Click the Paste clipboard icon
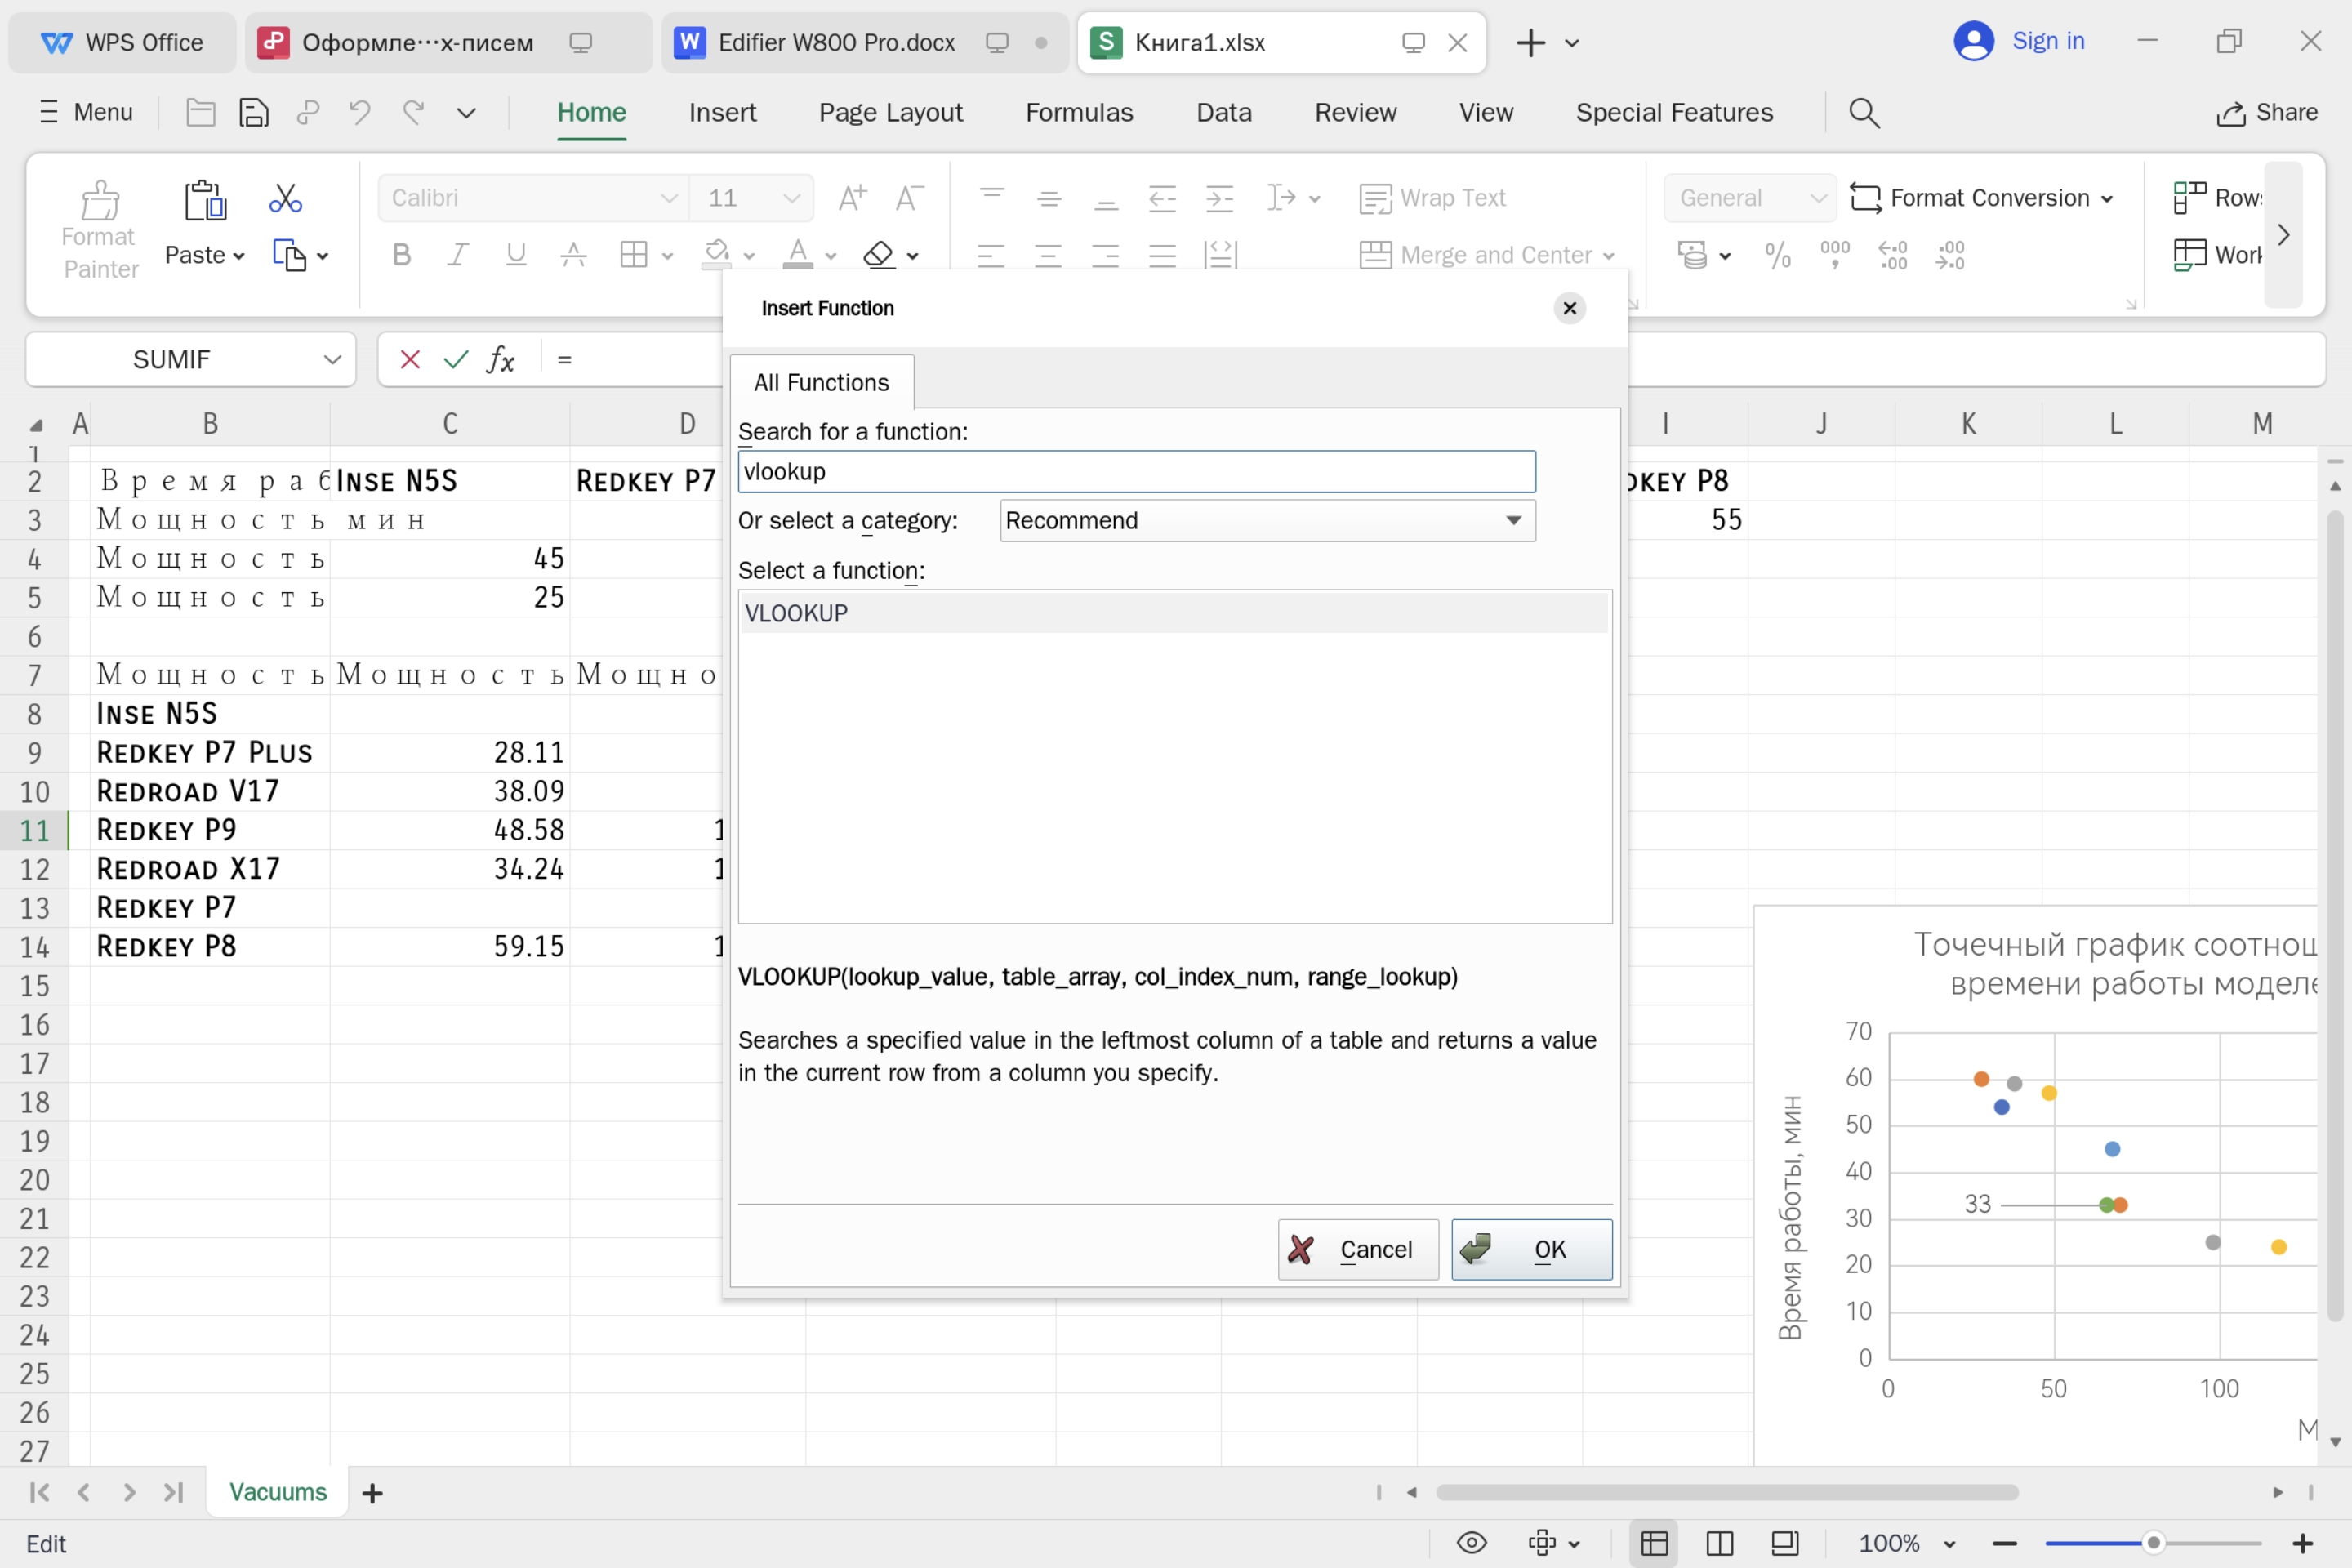 click(206, 200)
